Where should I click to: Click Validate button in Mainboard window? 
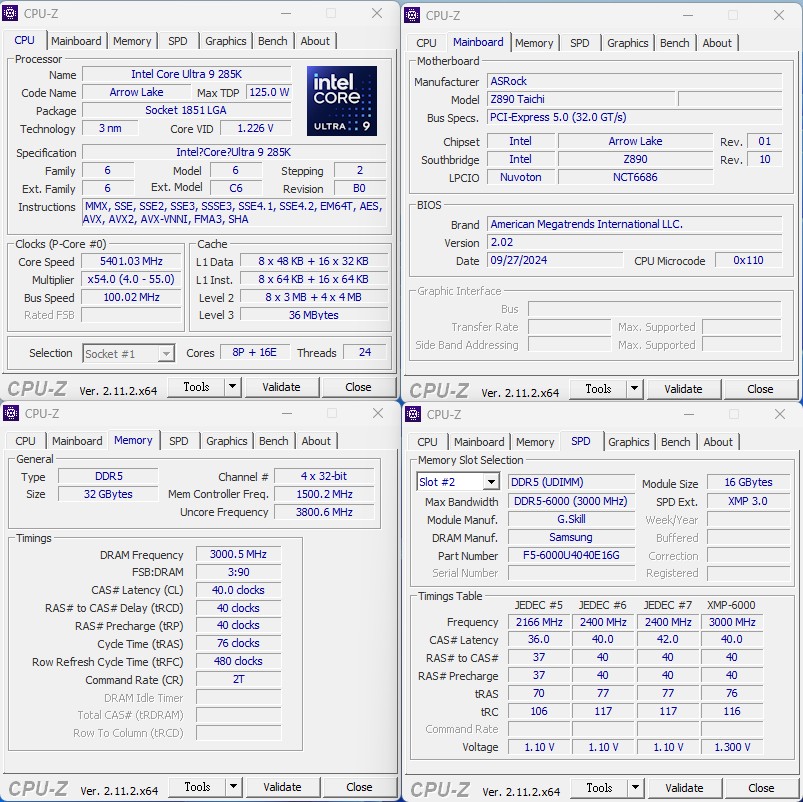(683, 389)
